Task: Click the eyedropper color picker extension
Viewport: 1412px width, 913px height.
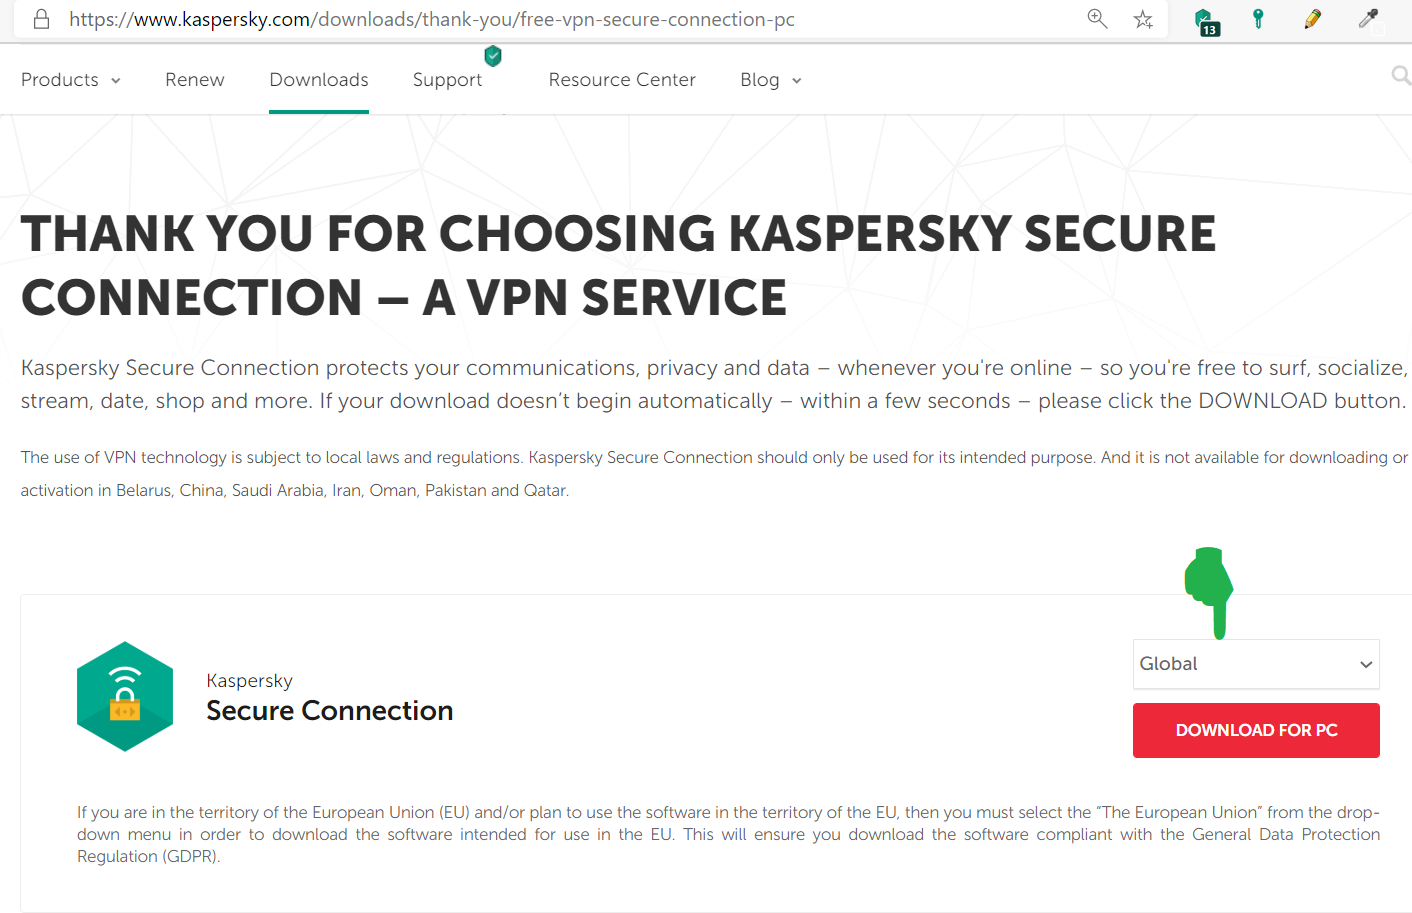Action: coord(1368,19)
